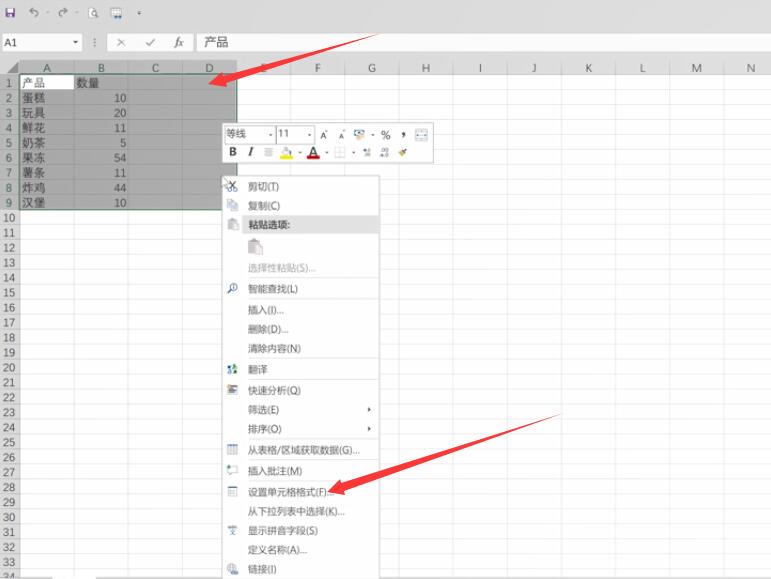Apply borders to the selected cells
771x579 pixels.
pyautogui.click(x=340, y=152)
